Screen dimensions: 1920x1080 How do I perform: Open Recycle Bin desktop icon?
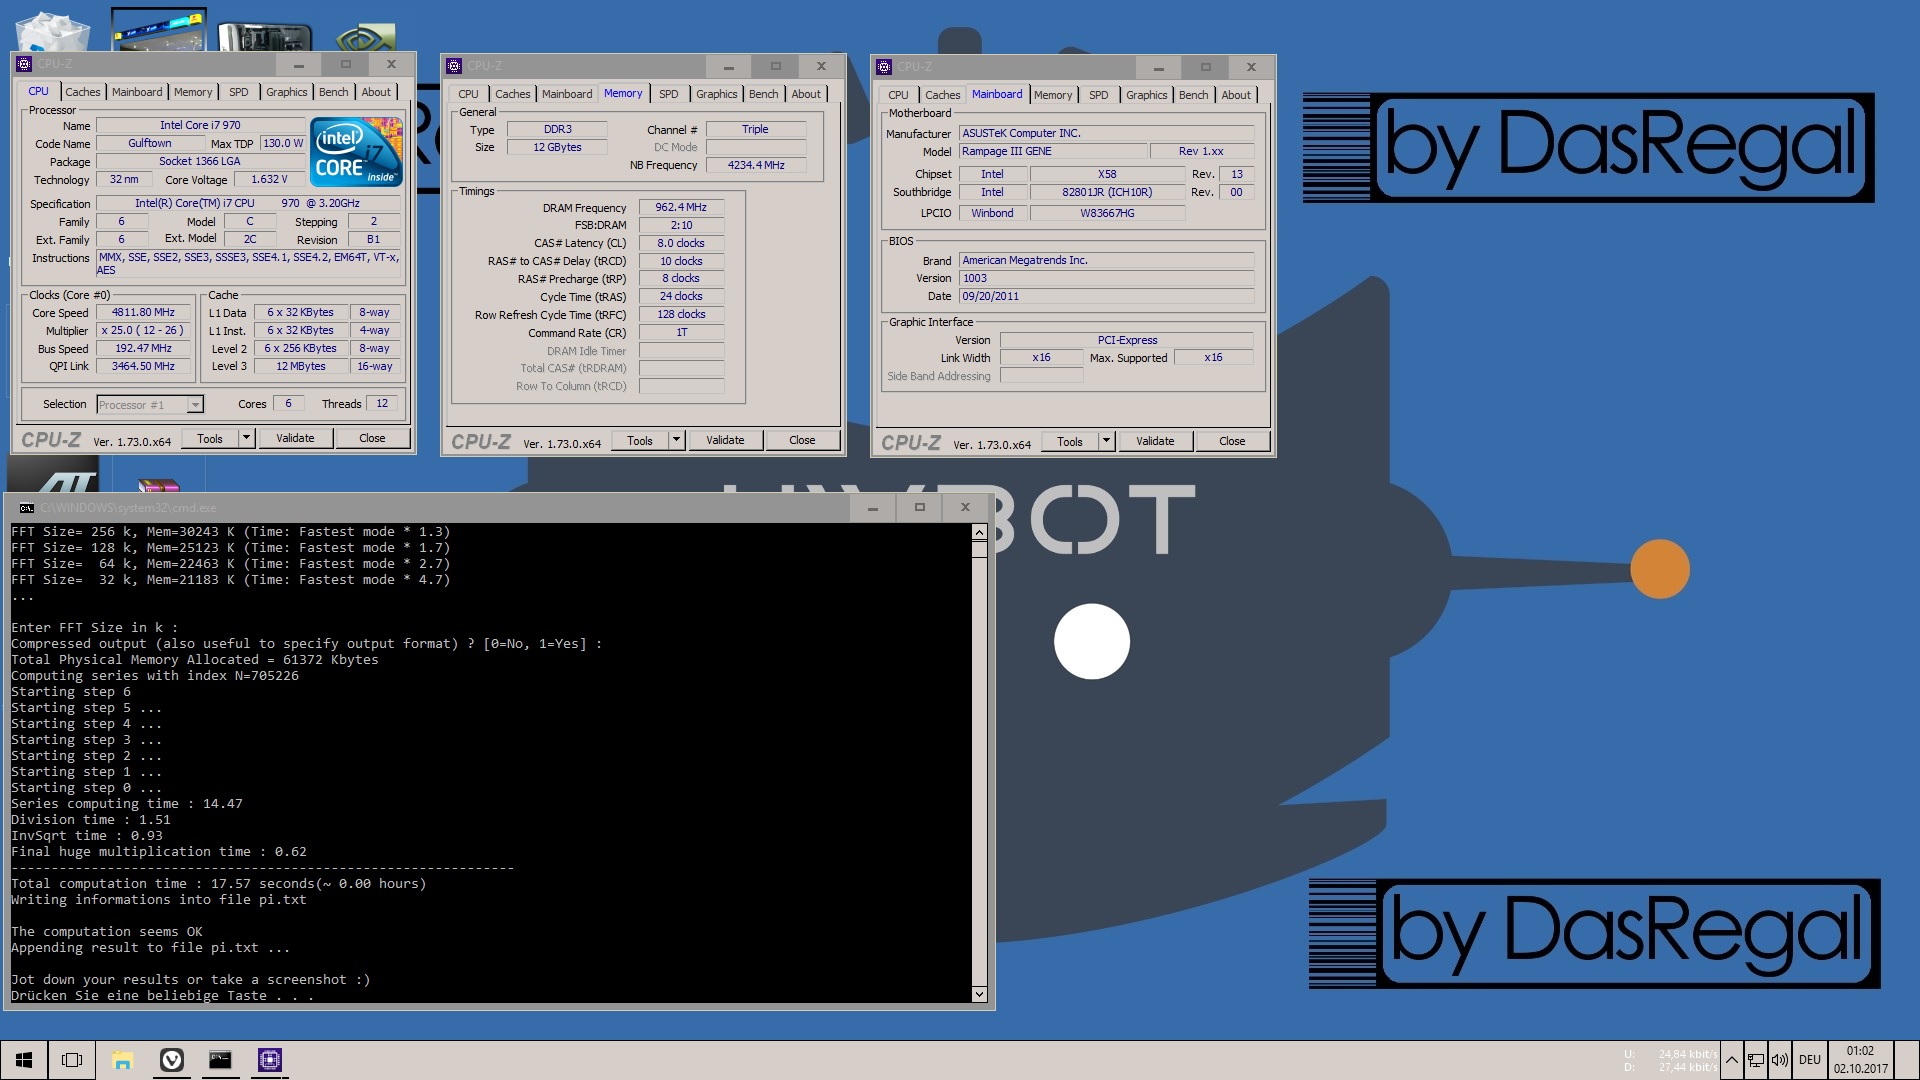tap(53, 30)
